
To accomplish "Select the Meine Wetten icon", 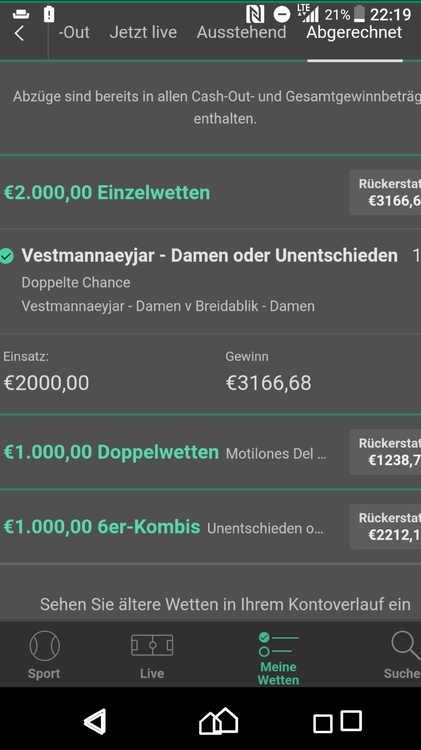I will [x=278, y=644].
